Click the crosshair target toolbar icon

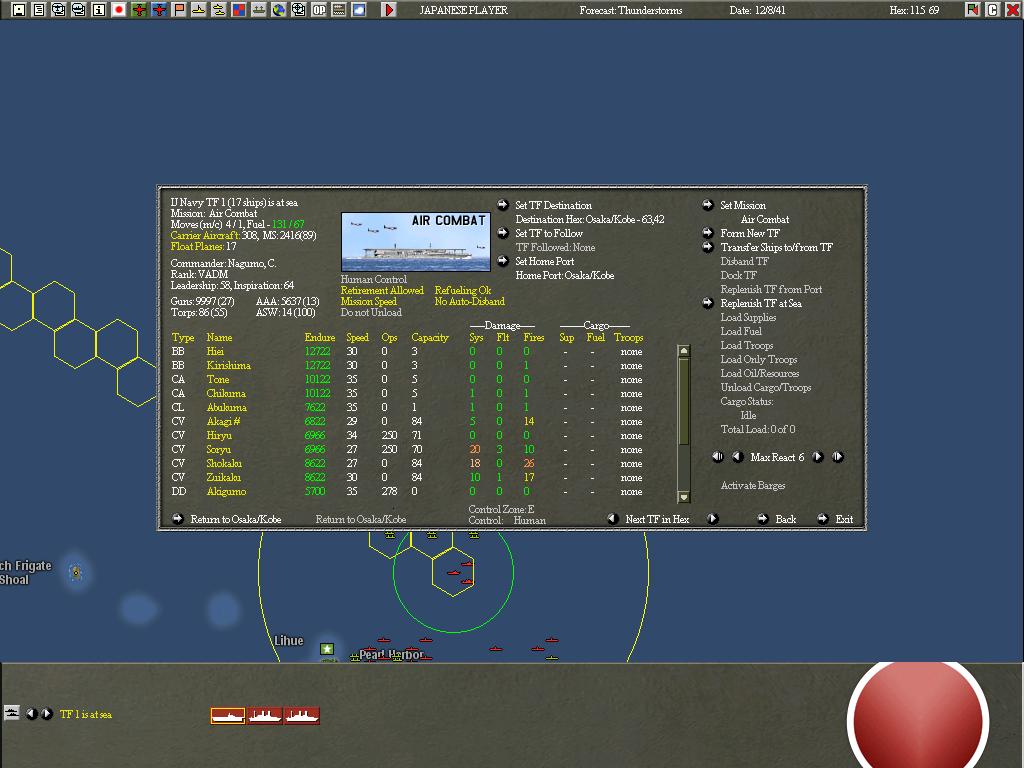tap(298, 10)
